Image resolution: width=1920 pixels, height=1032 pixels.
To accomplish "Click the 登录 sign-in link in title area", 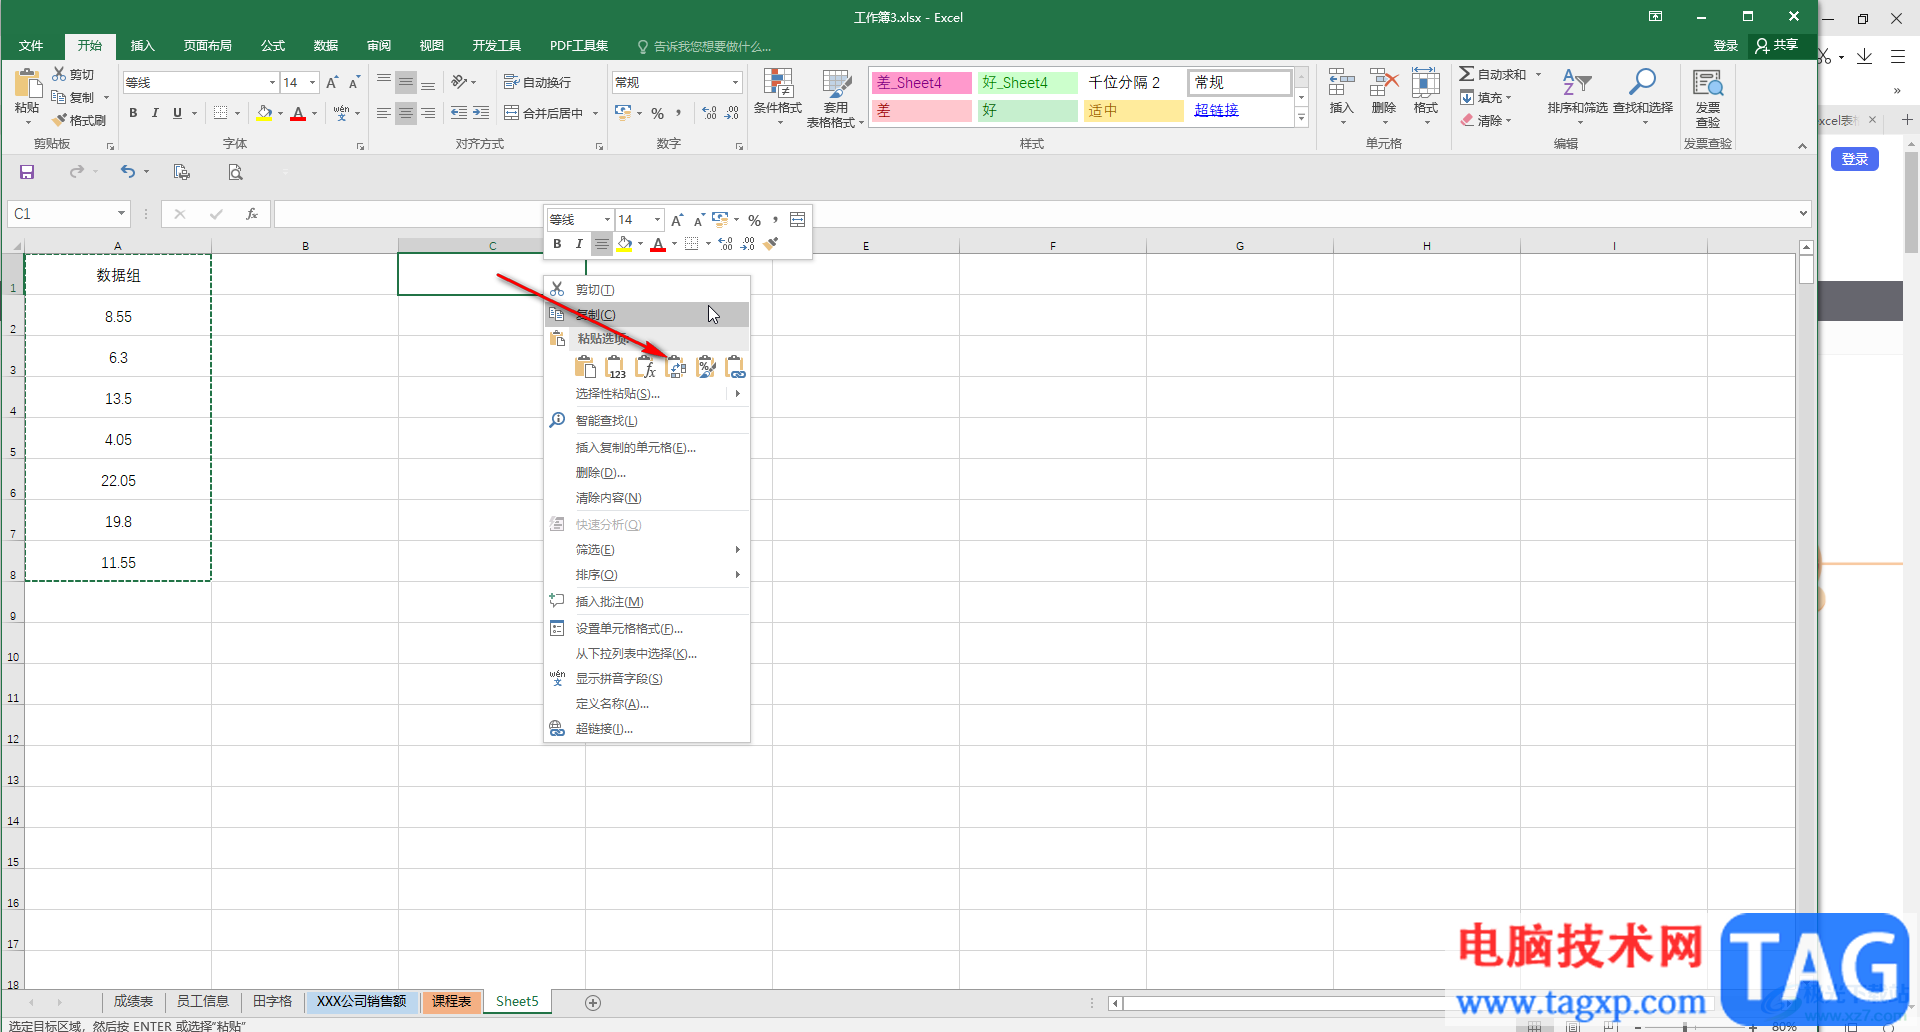I will pos(1725,46).
